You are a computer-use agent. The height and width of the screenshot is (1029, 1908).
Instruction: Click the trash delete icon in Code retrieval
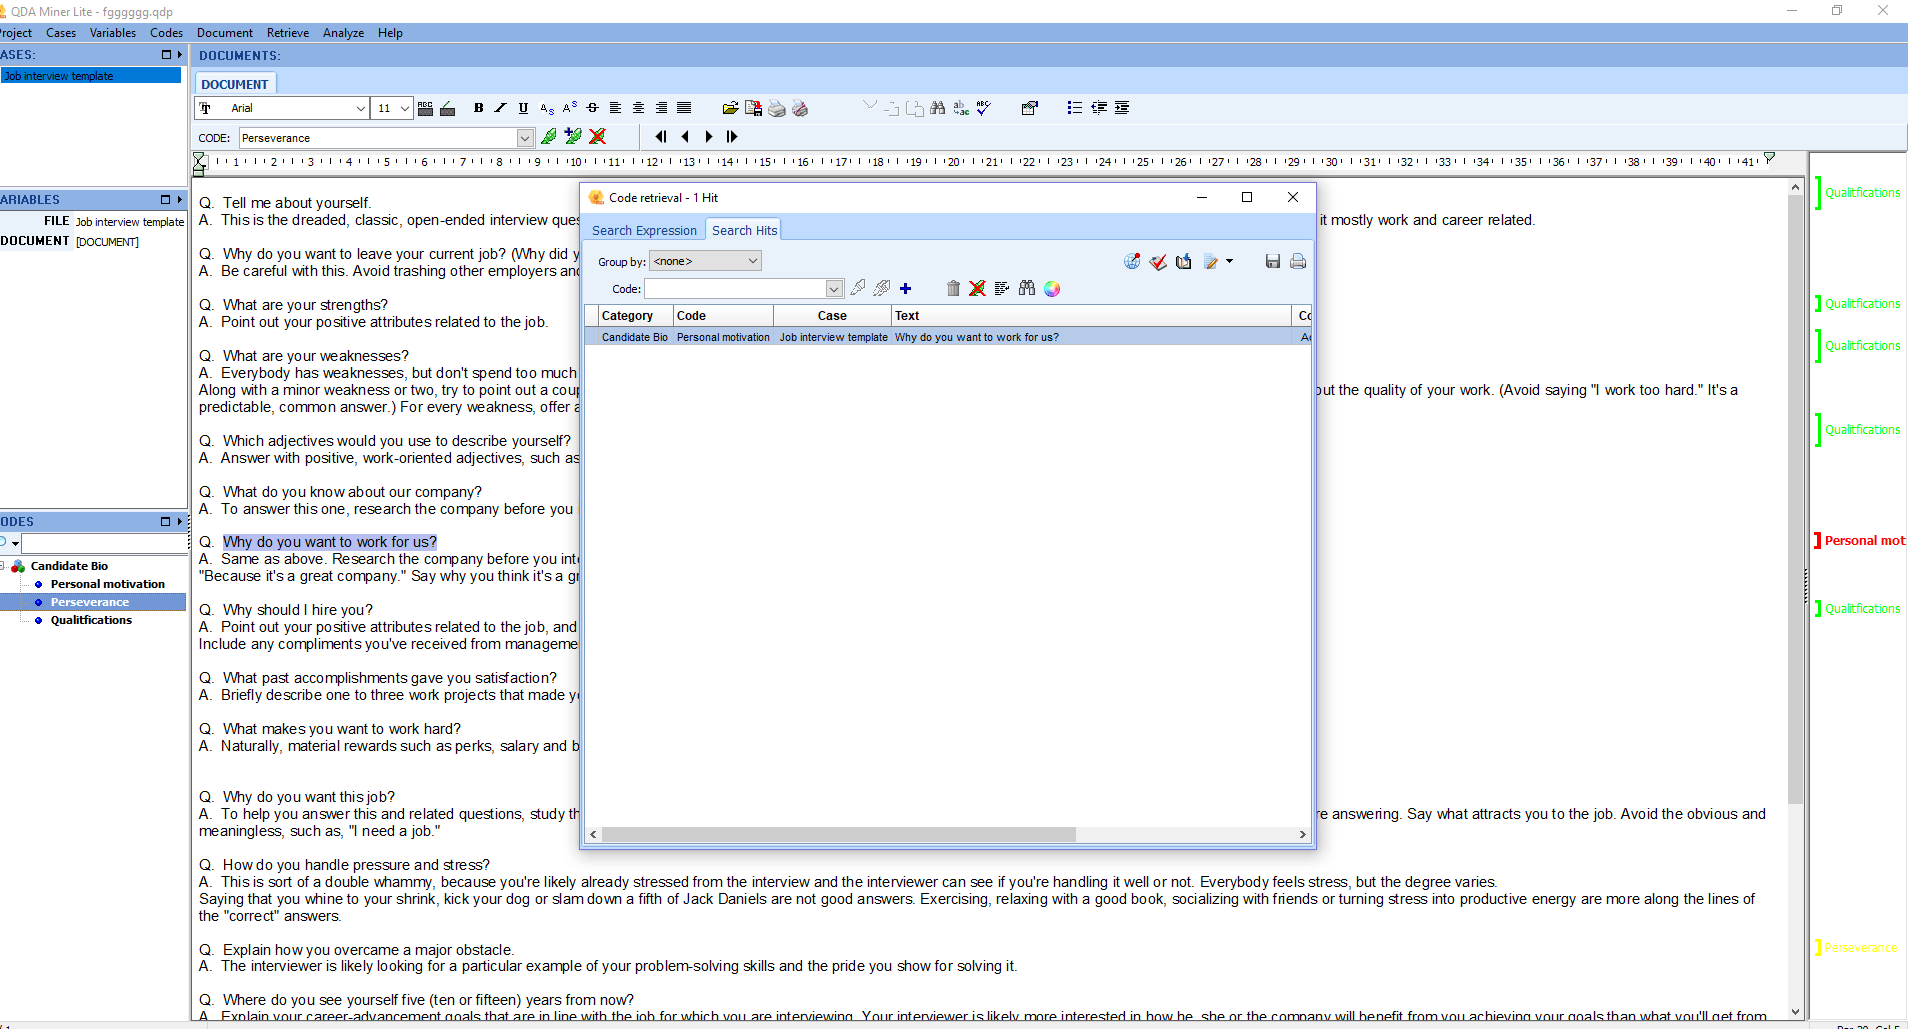tap(953, 289)
